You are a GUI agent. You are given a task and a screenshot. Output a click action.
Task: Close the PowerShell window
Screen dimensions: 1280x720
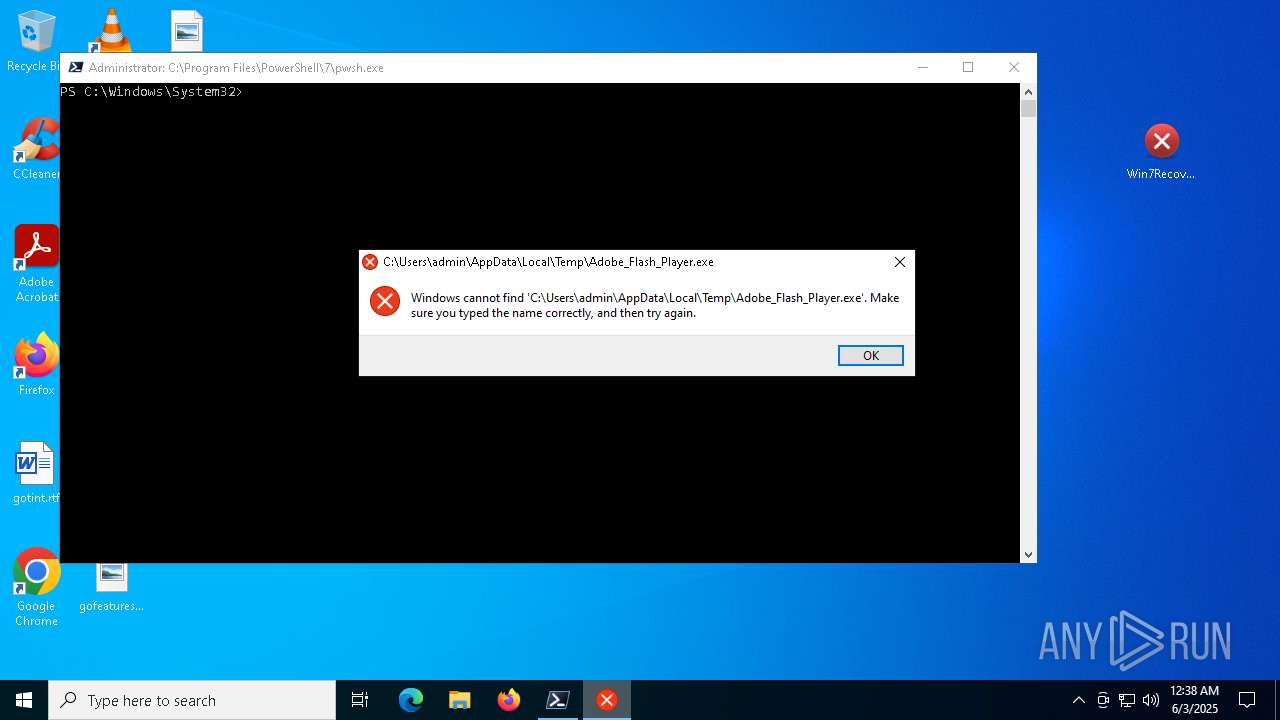click(1014, 67)
